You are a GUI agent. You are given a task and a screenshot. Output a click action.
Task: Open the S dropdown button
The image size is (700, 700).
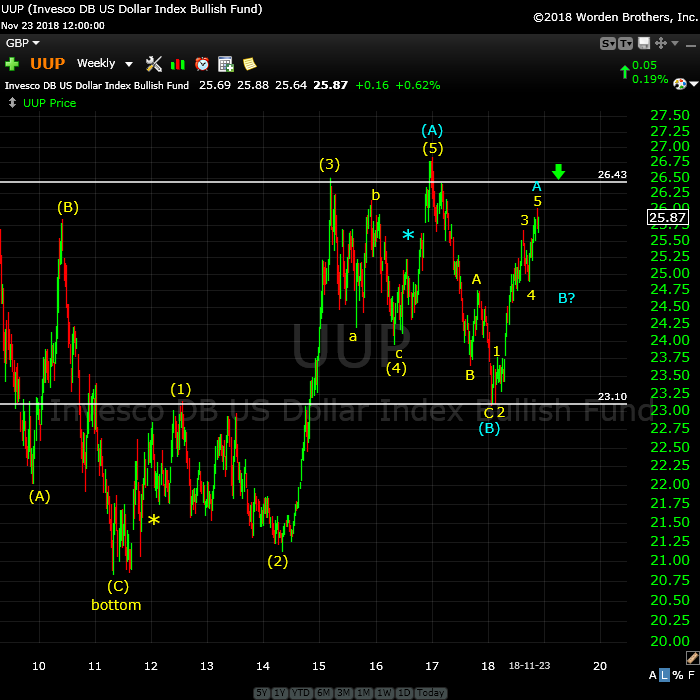pyautogui.click(x=608, y=43)
